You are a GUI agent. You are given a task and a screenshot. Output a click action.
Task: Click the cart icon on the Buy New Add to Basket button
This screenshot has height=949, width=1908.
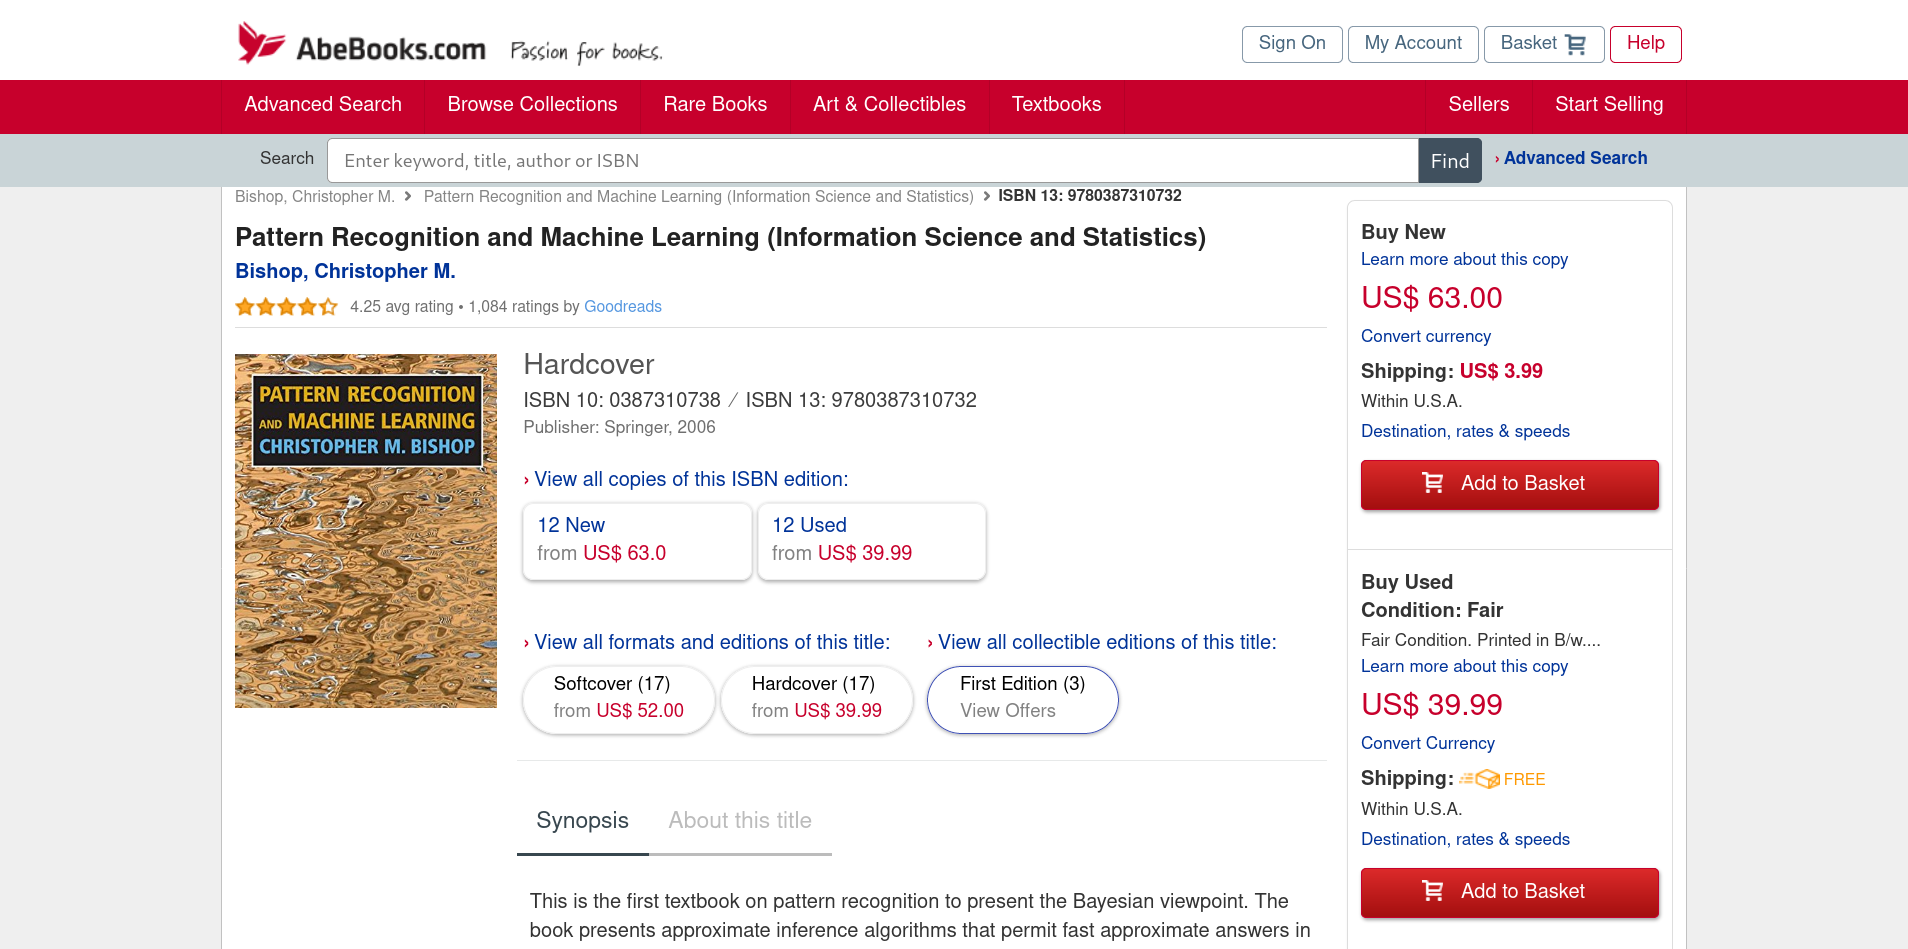click(1433, 483)
